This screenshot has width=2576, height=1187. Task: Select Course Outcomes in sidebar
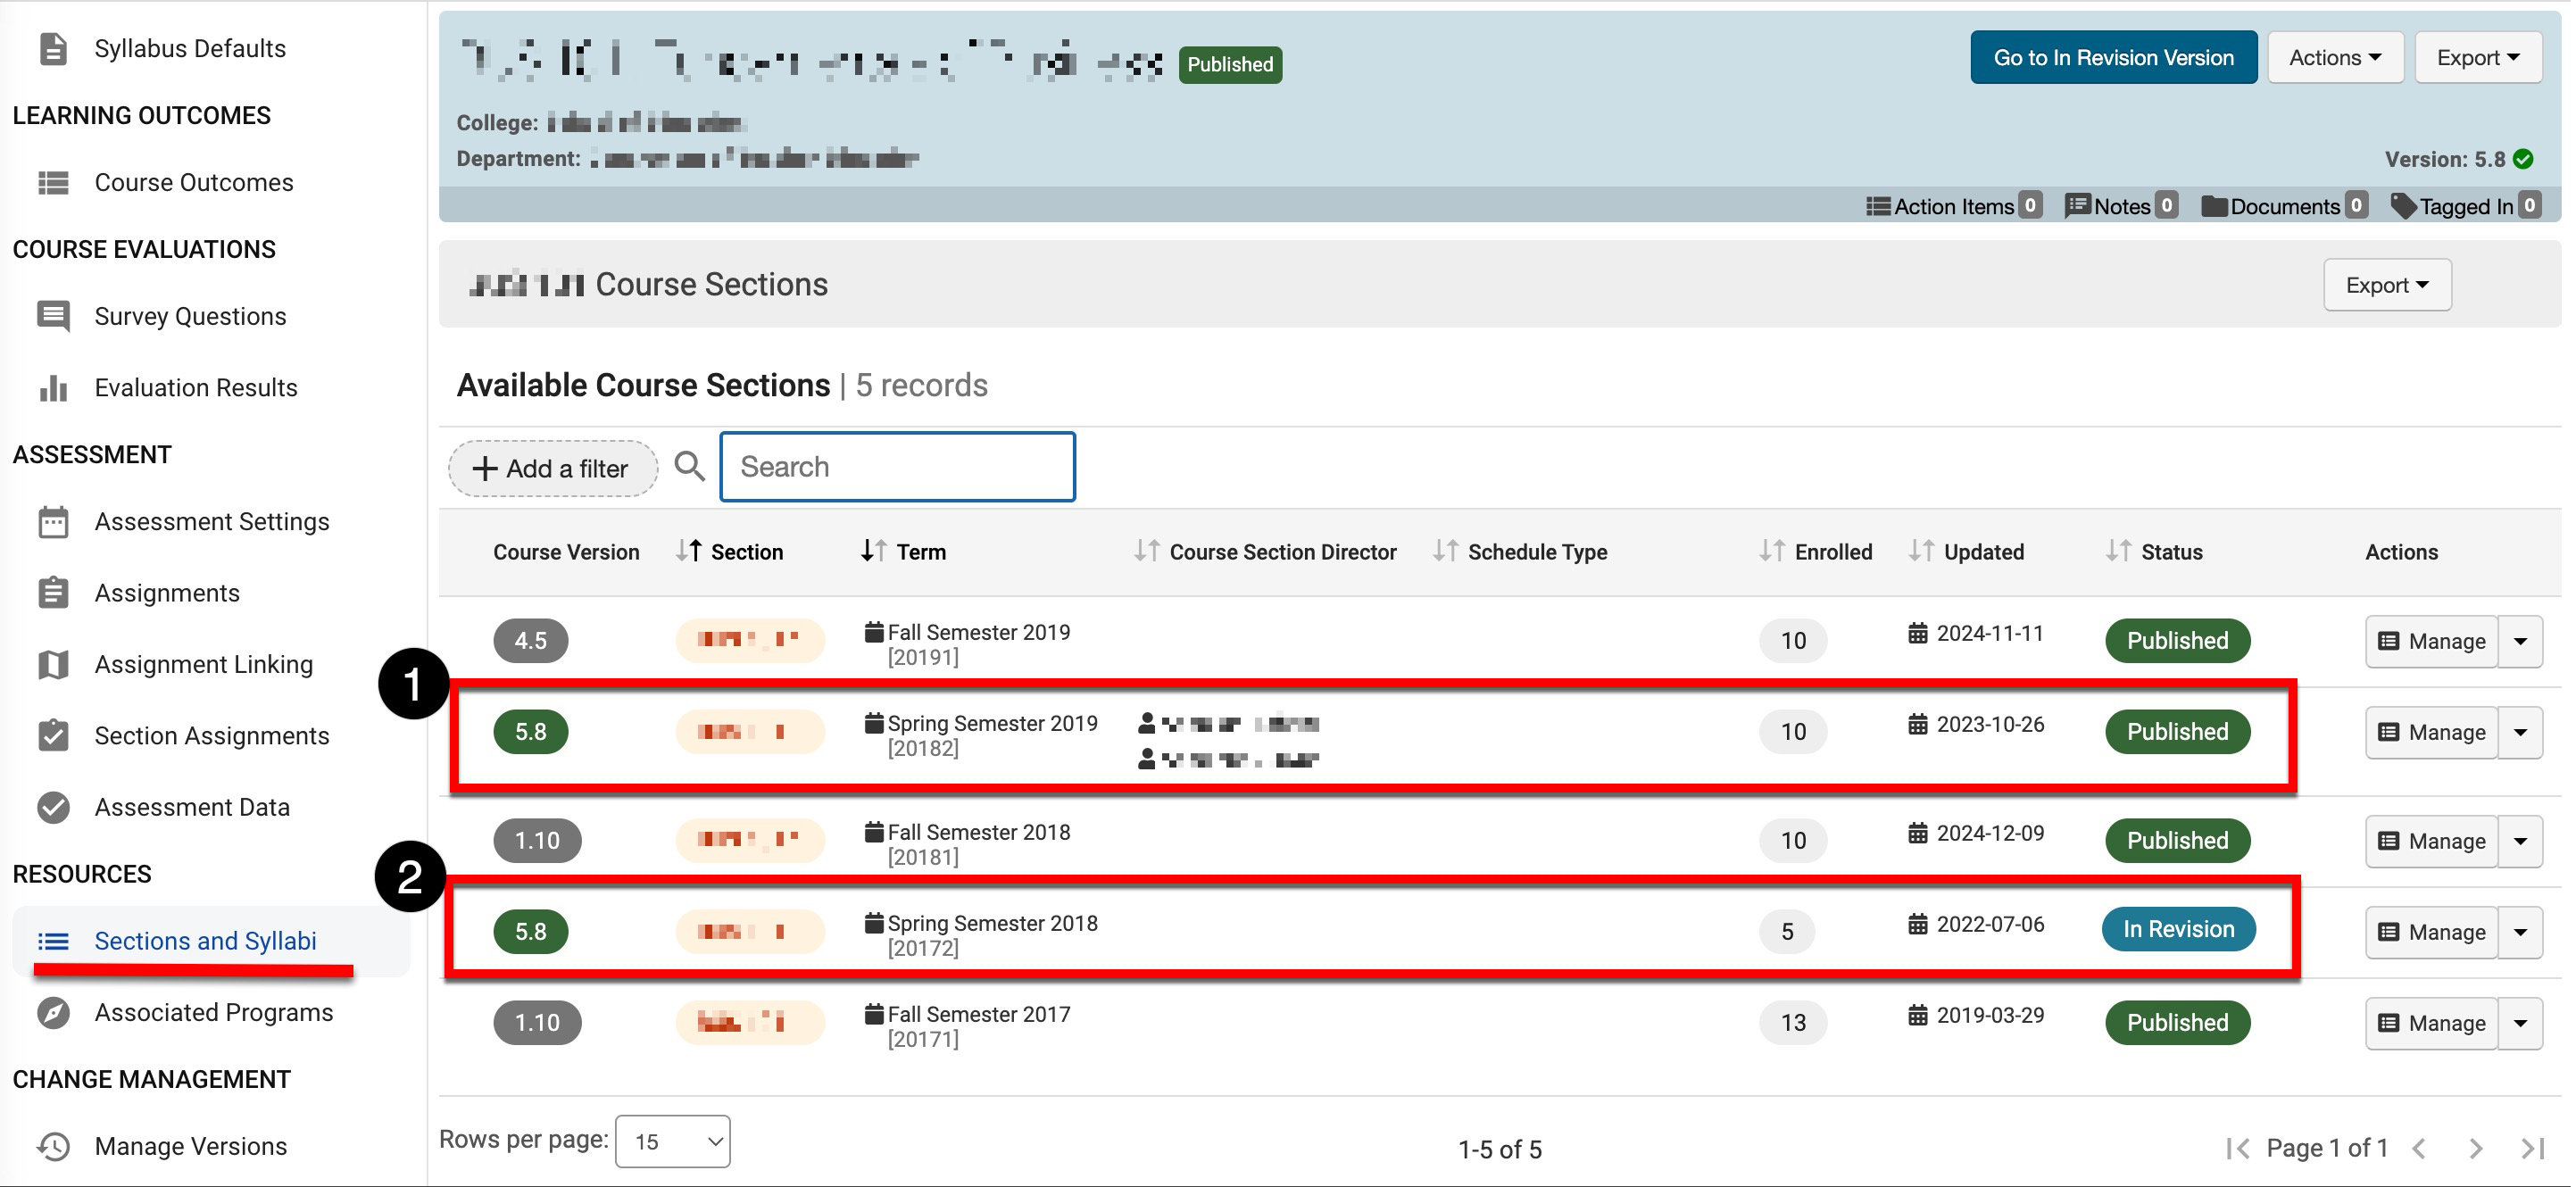(x=193, y=182)
